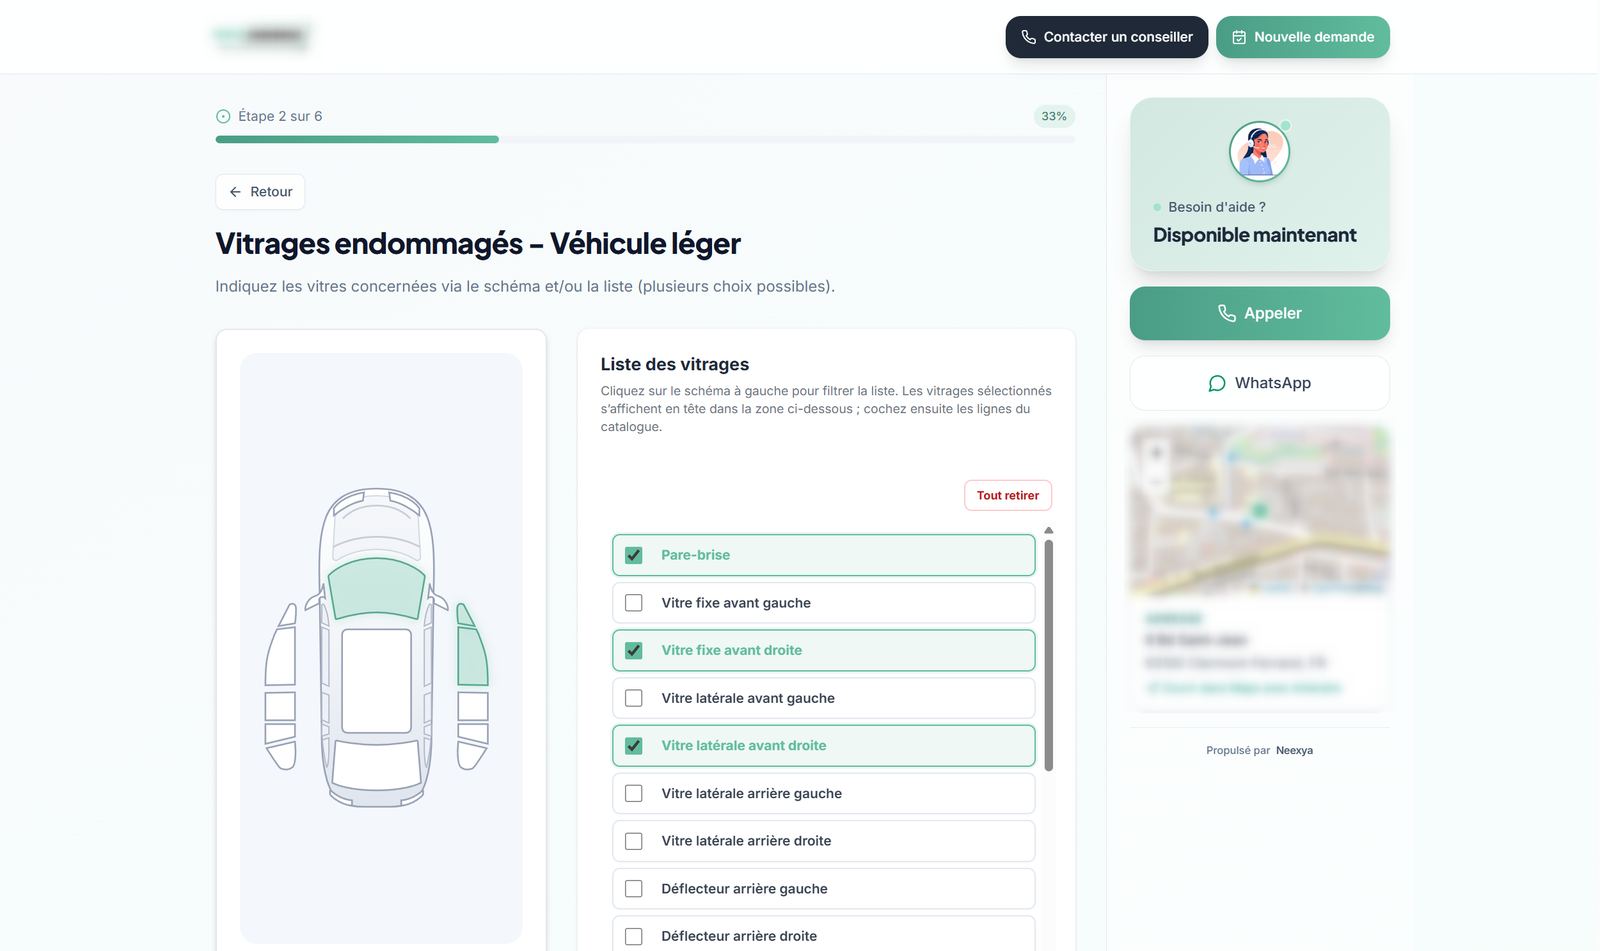The image size is (1600, 951).
Task: Click the back arrow icon next to Retour
Action: (235, 192)
